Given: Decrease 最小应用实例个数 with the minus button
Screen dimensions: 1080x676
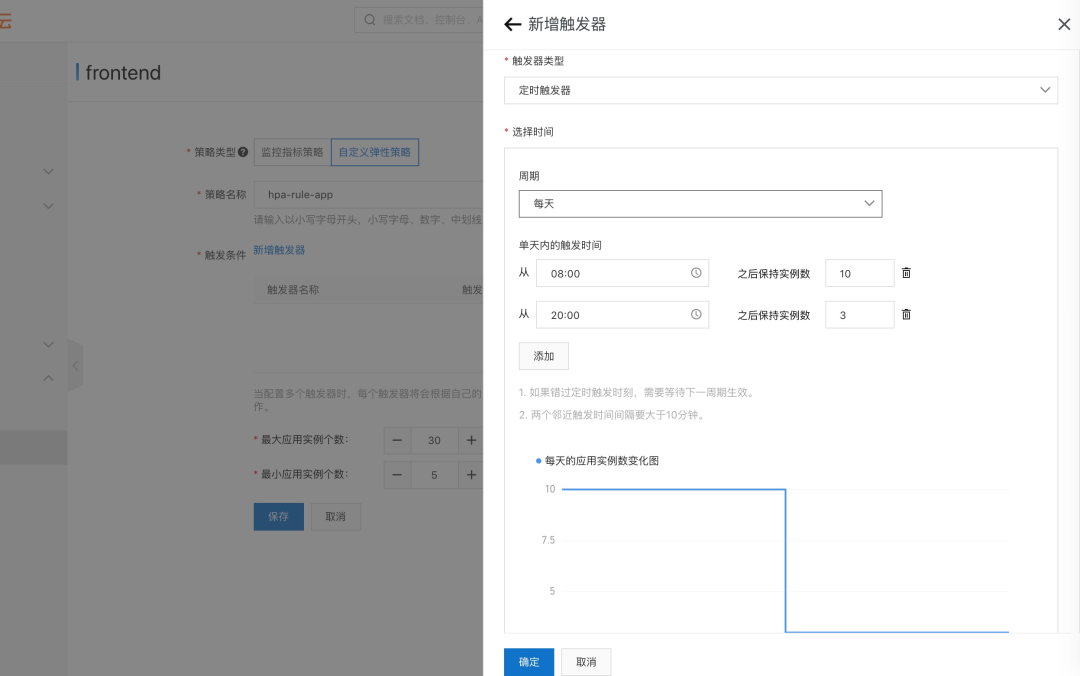Looking at the screenshot, I should coord(397,475).
